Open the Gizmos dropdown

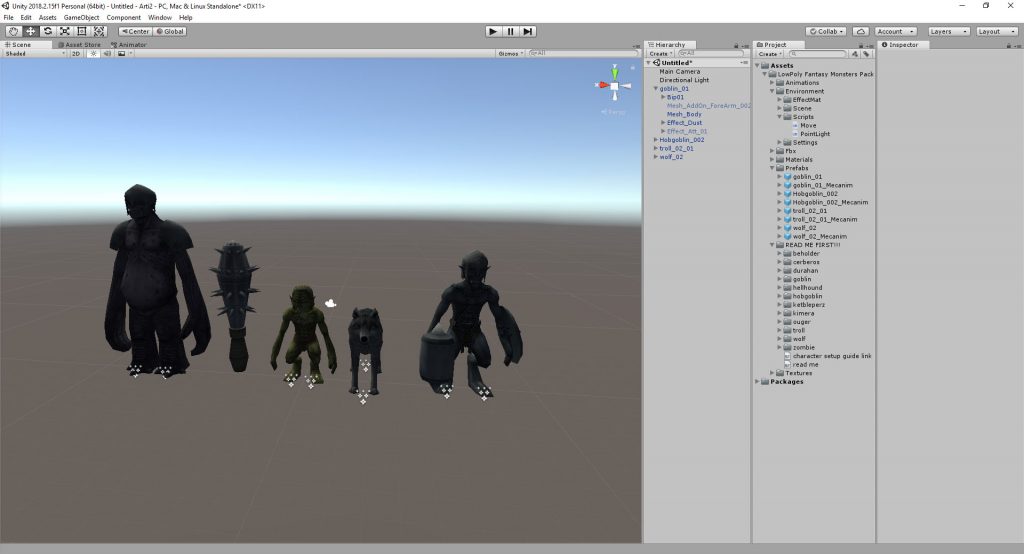tap(511, 54)
